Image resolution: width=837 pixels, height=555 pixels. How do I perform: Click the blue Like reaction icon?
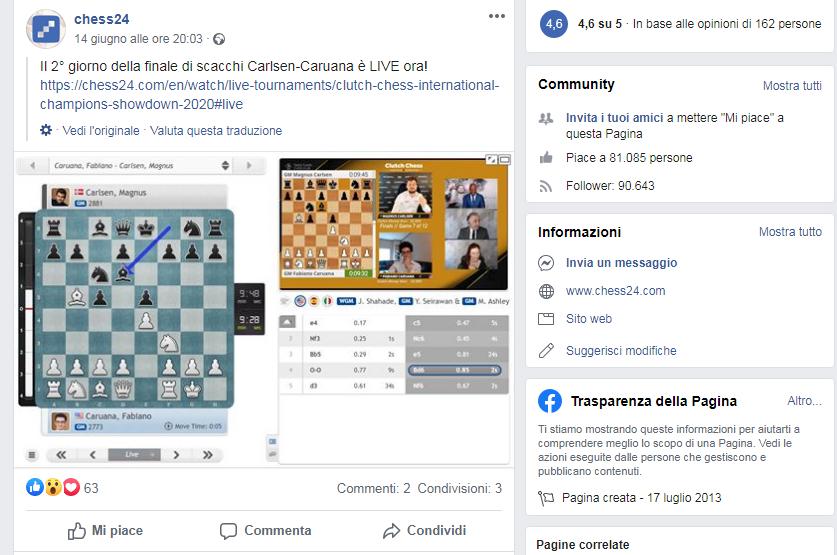pyautogui.click(x=35, y=487)
